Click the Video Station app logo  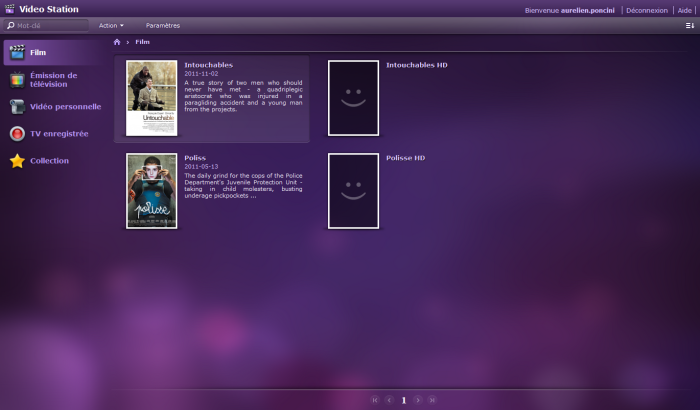pos(10,9)
